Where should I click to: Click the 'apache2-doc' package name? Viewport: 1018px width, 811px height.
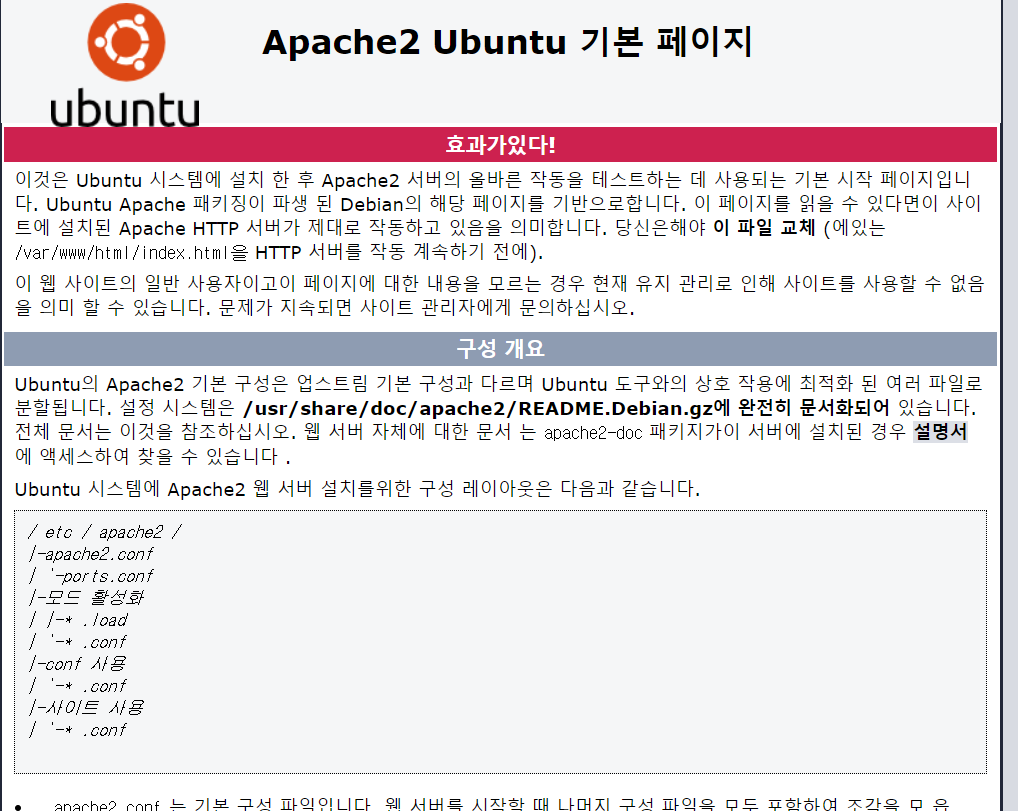593,433
